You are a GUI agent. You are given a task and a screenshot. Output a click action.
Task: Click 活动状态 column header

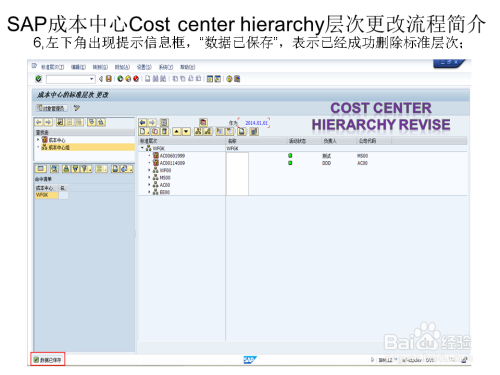tap(304, 141)
